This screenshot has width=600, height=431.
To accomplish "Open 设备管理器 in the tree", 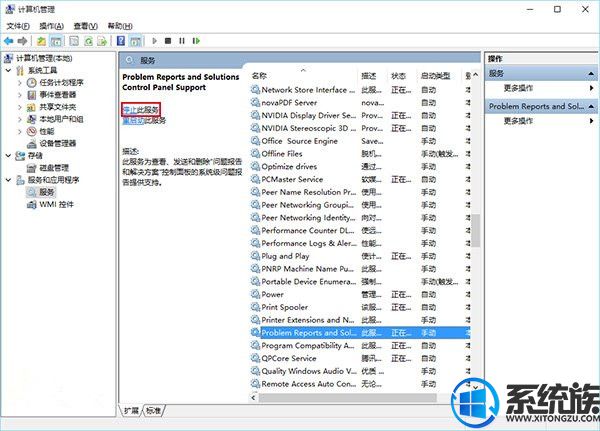I will 57,144.
